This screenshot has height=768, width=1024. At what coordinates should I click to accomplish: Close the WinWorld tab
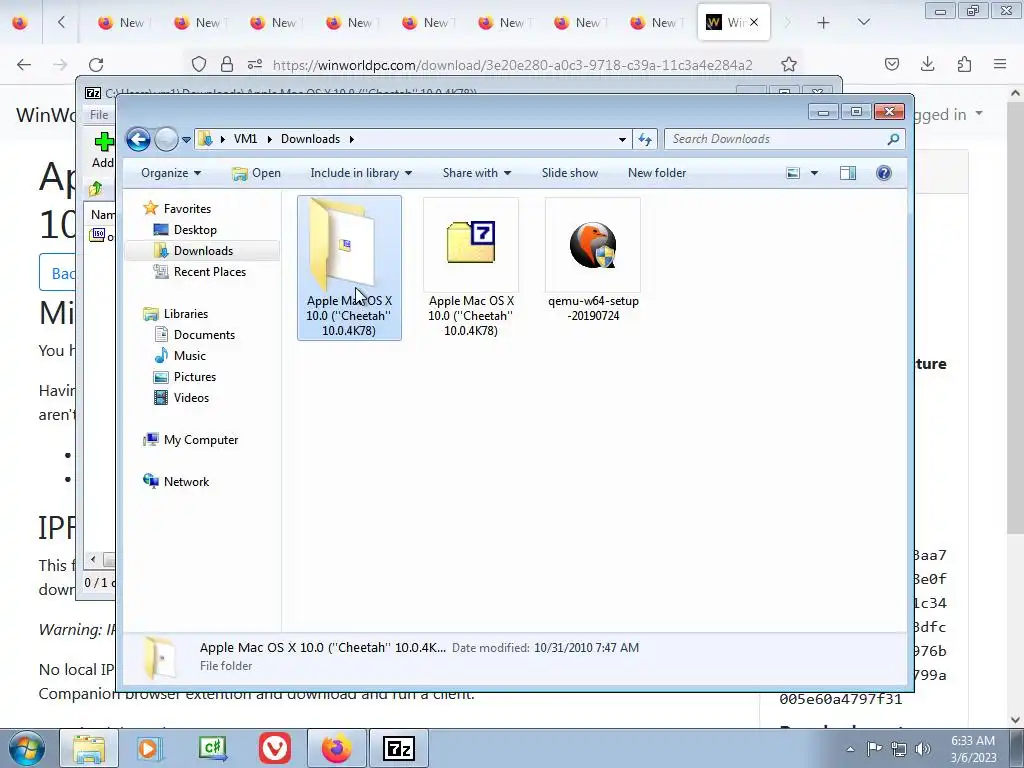pyautogui.click(x=754, y=23)
